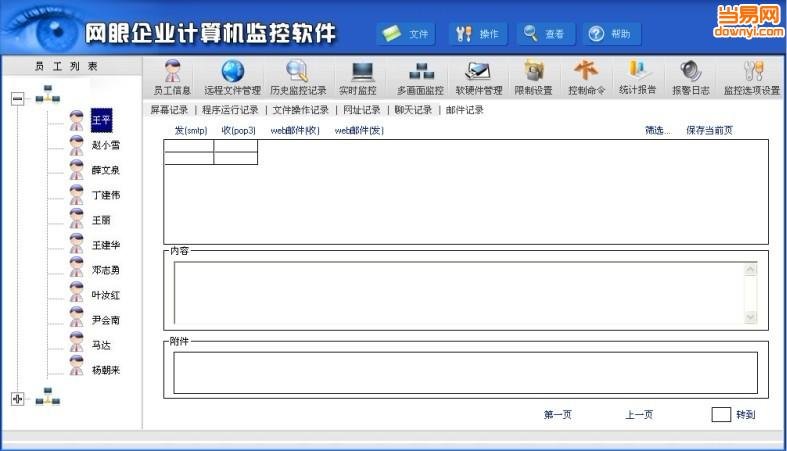Screen dimensions: 787x451
Task: Show 收(pop3) received mail records
Action: (x=238, y=130)
